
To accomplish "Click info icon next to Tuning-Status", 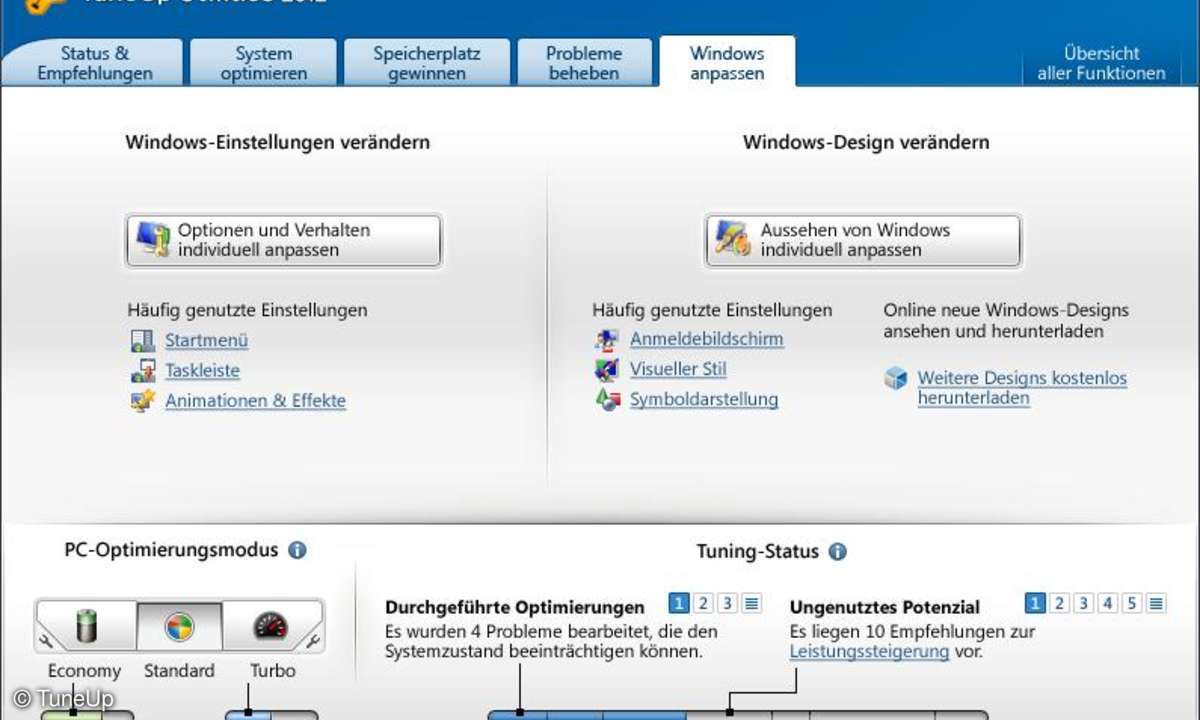I will coord(837,551).
